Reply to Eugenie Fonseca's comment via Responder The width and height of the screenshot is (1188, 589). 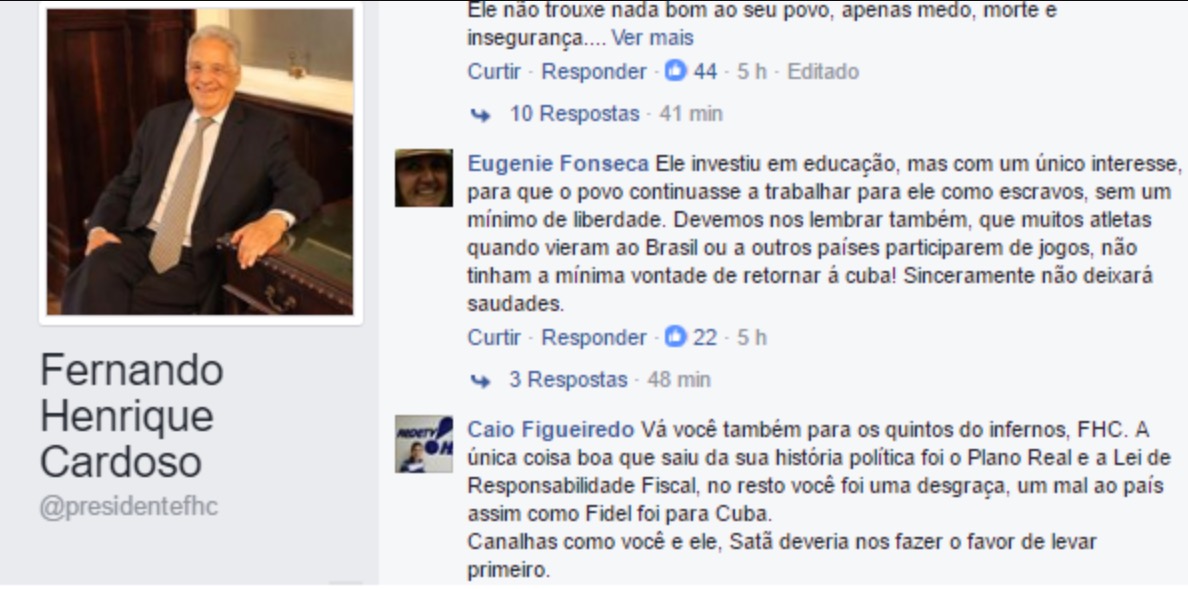click(594, 337)
